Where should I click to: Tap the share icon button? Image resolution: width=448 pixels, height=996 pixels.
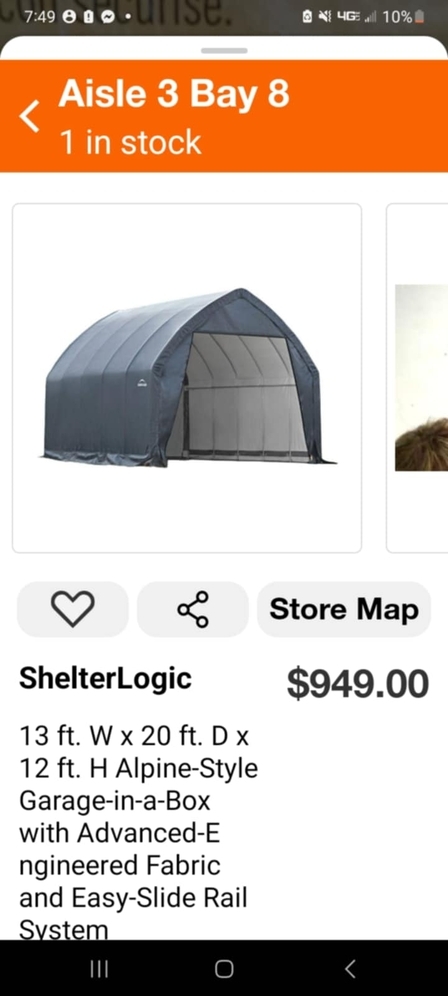(x=193, y=609)
